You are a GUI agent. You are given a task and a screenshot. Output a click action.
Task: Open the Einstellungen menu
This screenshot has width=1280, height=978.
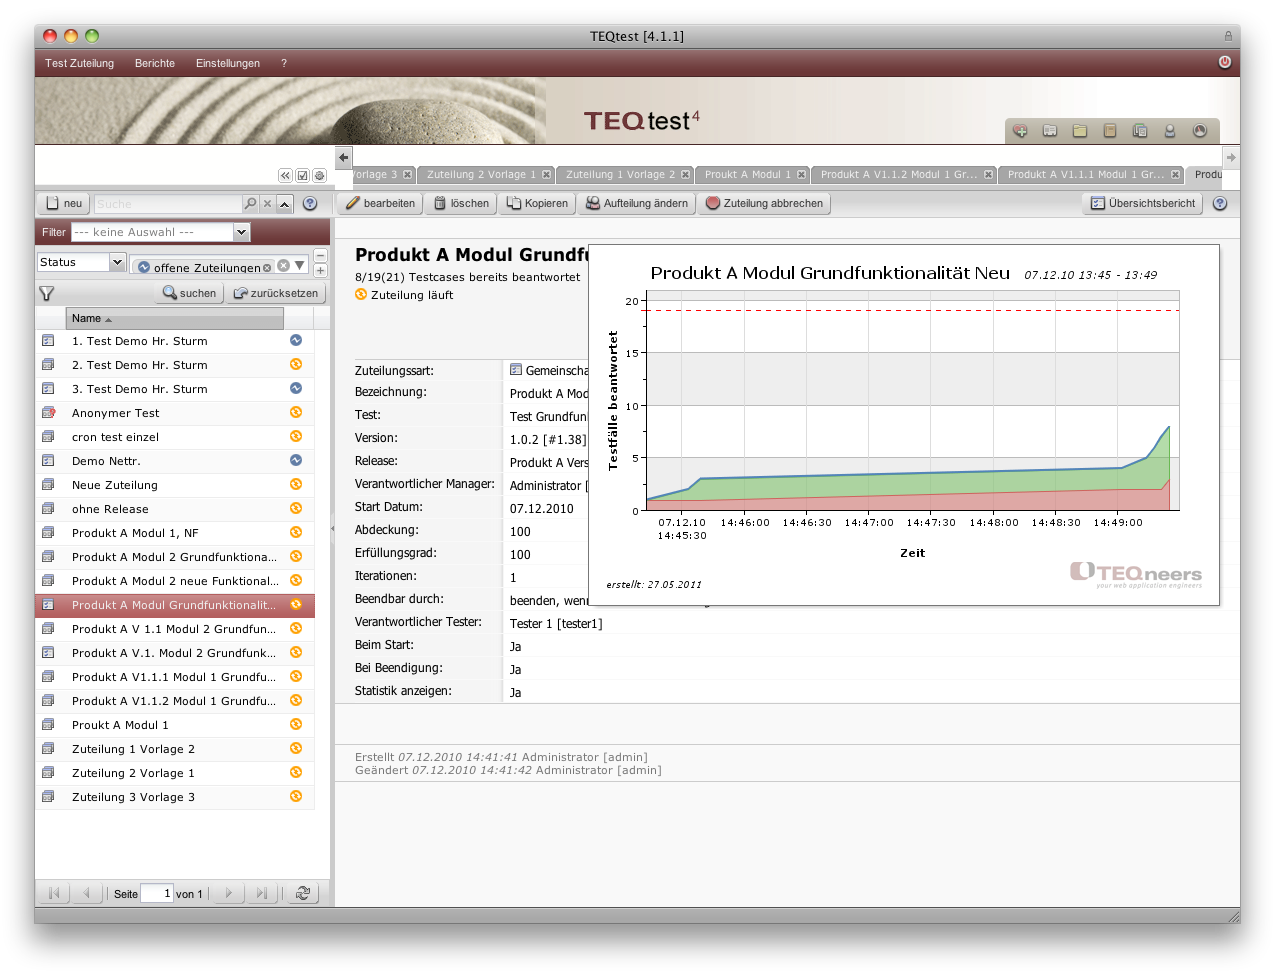click(x=228, y=63)
